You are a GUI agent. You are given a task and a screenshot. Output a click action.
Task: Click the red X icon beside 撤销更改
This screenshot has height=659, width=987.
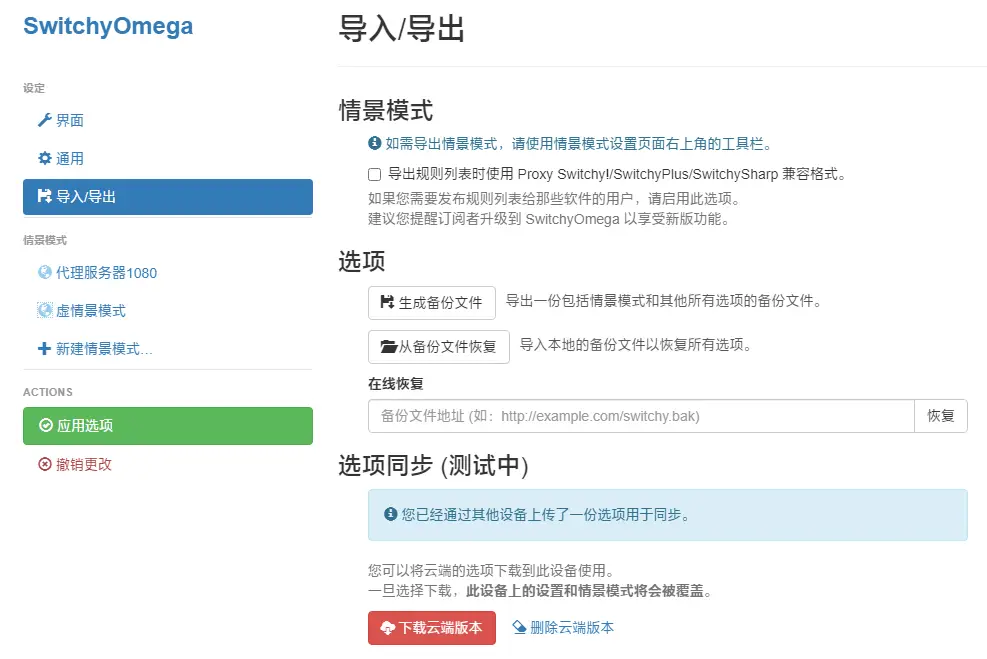pos(44,464)
